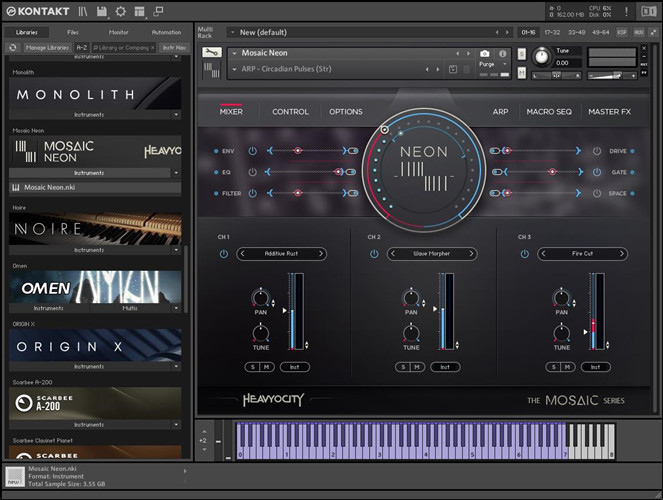Click the A-Z sort button
Viewport: 663px width, 500px height.
(x=82, y=48)
